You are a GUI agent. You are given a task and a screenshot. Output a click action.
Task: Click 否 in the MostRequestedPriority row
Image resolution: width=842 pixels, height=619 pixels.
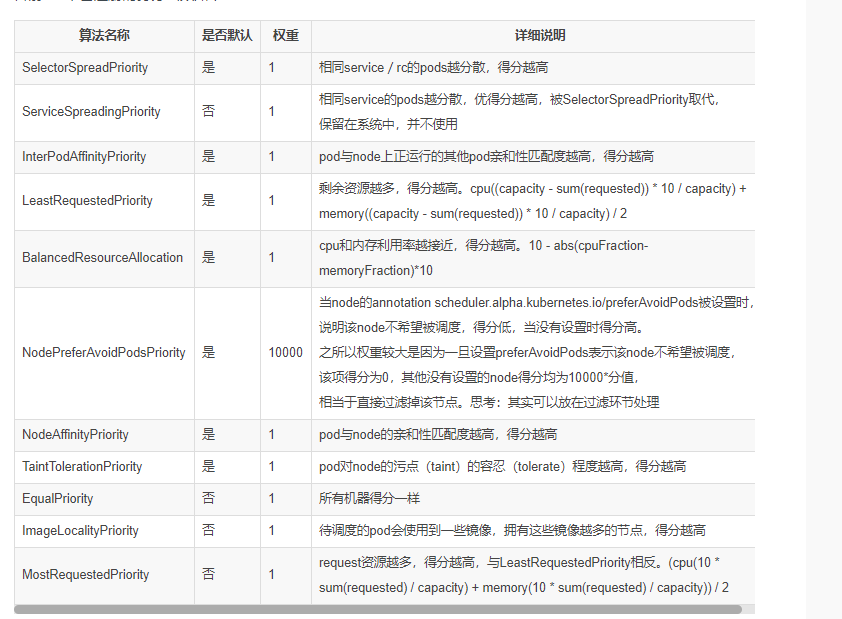(208, 574)
